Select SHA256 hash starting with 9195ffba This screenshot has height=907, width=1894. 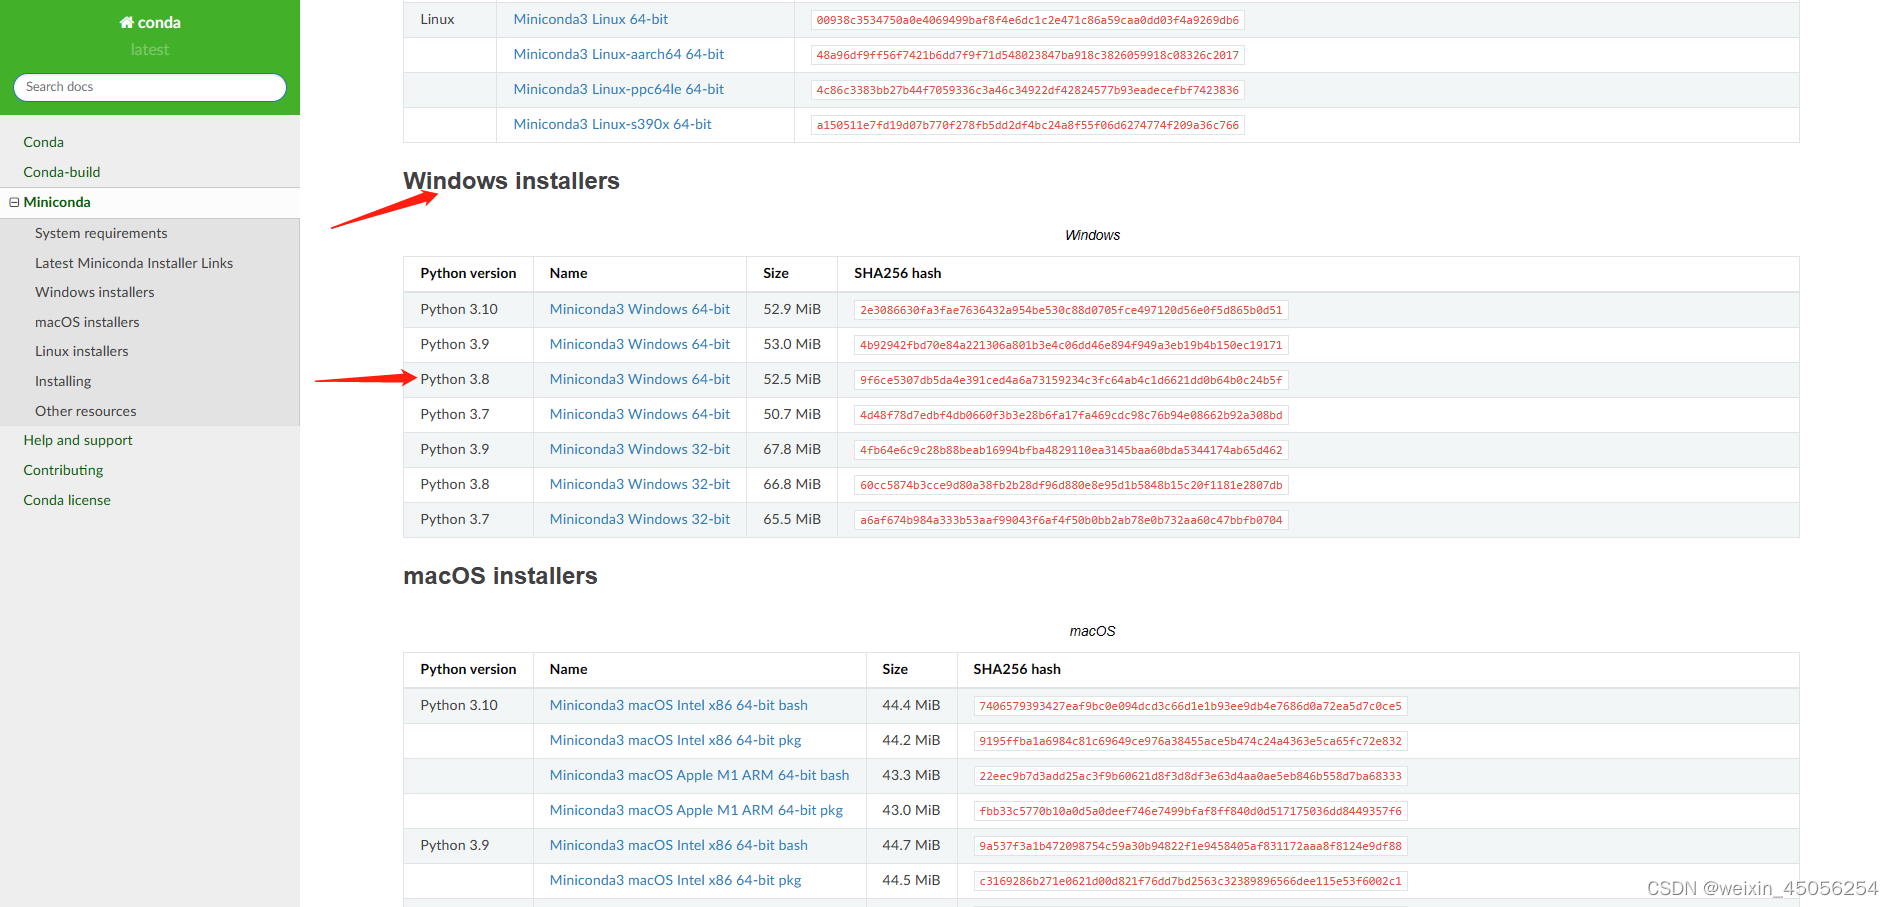click(1191, 741)
